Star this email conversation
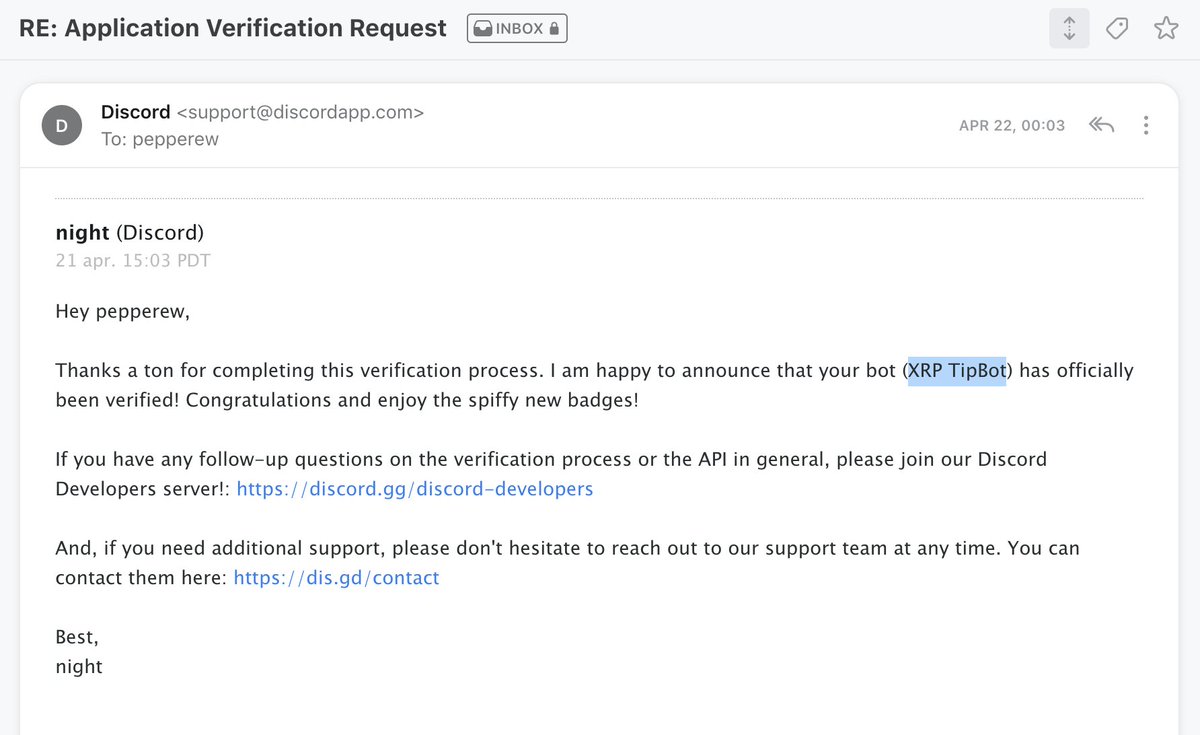Image resolution: width=1200 pixels, height=735 pixels. point(1166,28)
